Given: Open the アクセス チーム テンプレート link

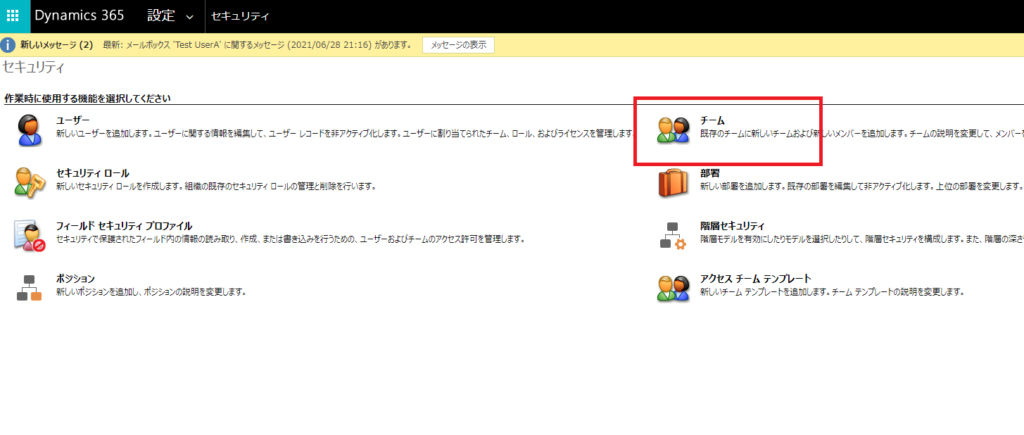Looking at the screenshot, I should click(756, 279).
